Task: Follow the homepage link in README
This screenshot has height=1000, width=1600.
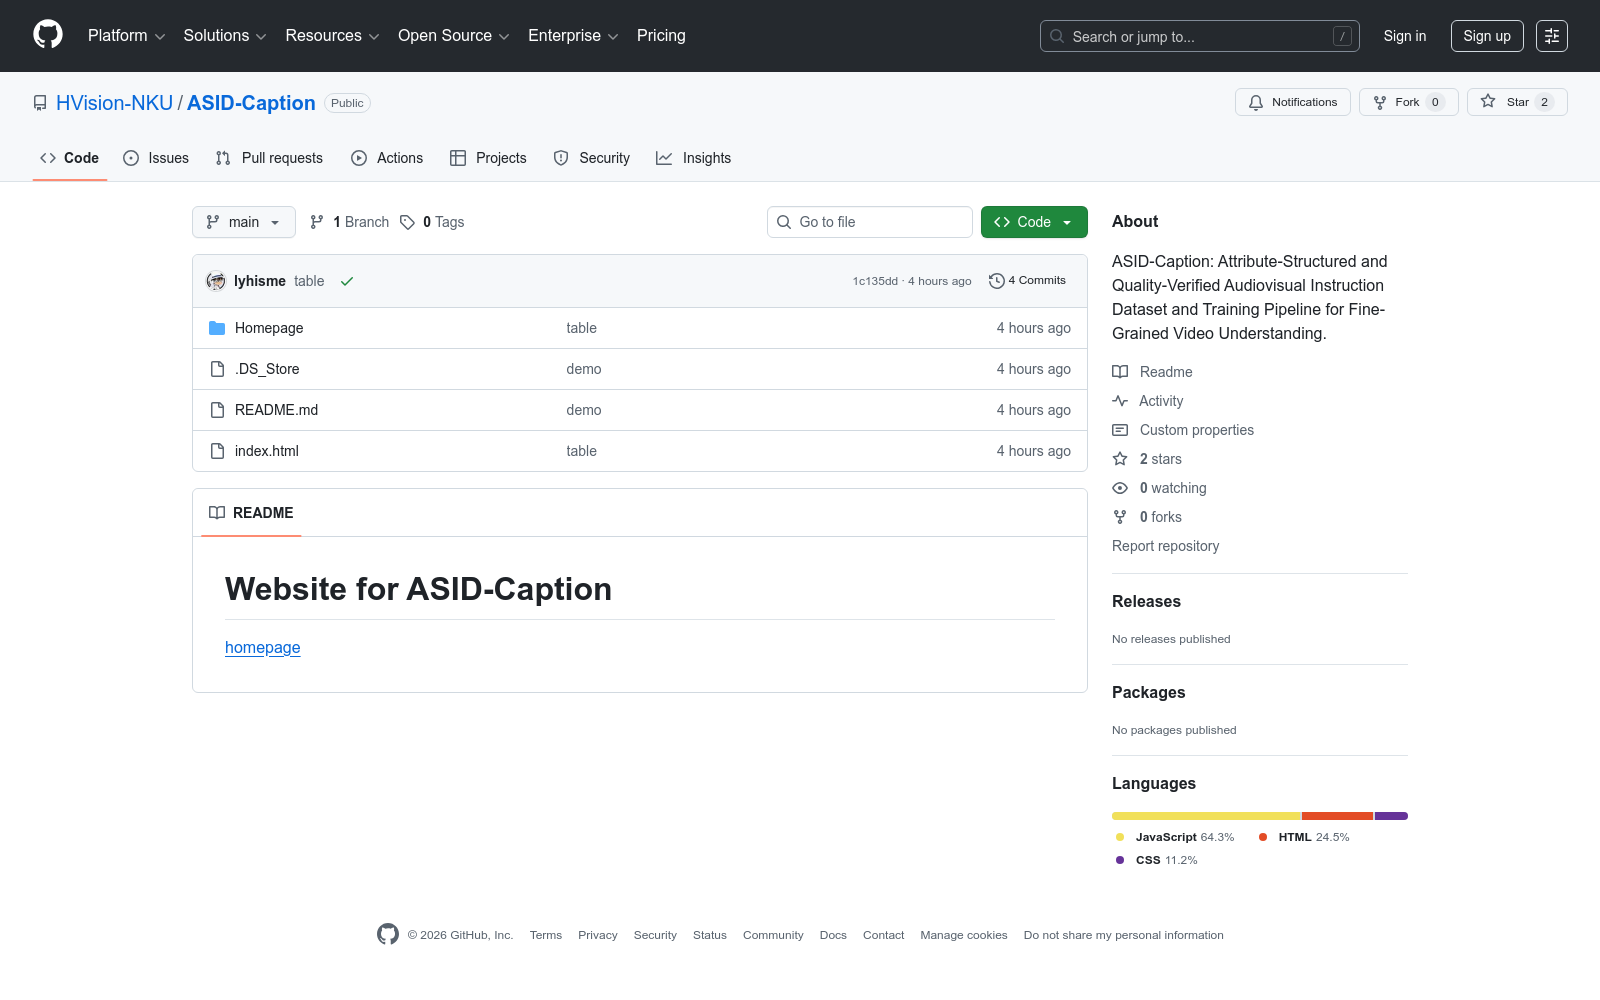Action: point(263,647)
